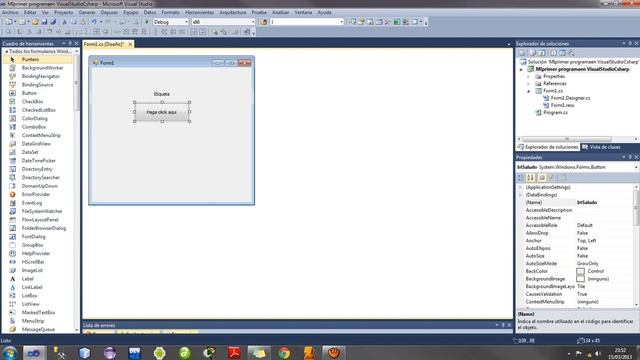Screen dimensions: 640x360
Task: Click the BackgroundImage preview swatch
Action: click(x=580, y=279)
